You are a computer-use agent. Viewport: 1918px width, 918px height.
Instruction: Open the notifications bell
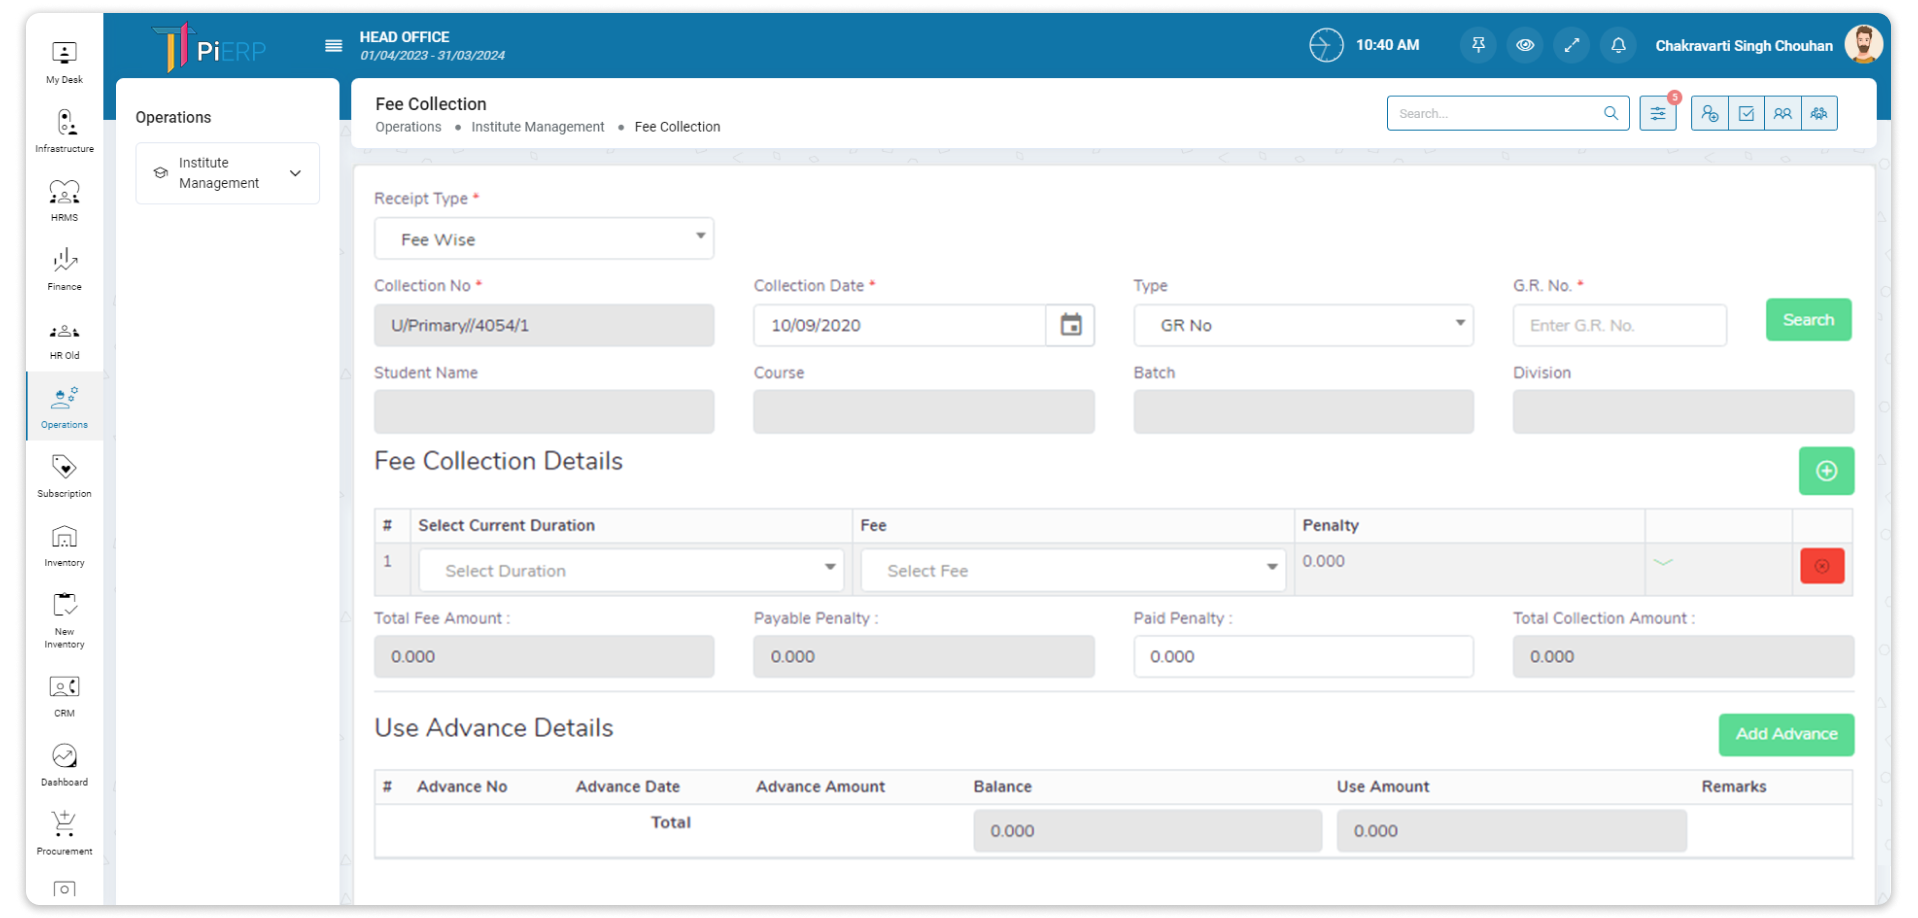1618,45
